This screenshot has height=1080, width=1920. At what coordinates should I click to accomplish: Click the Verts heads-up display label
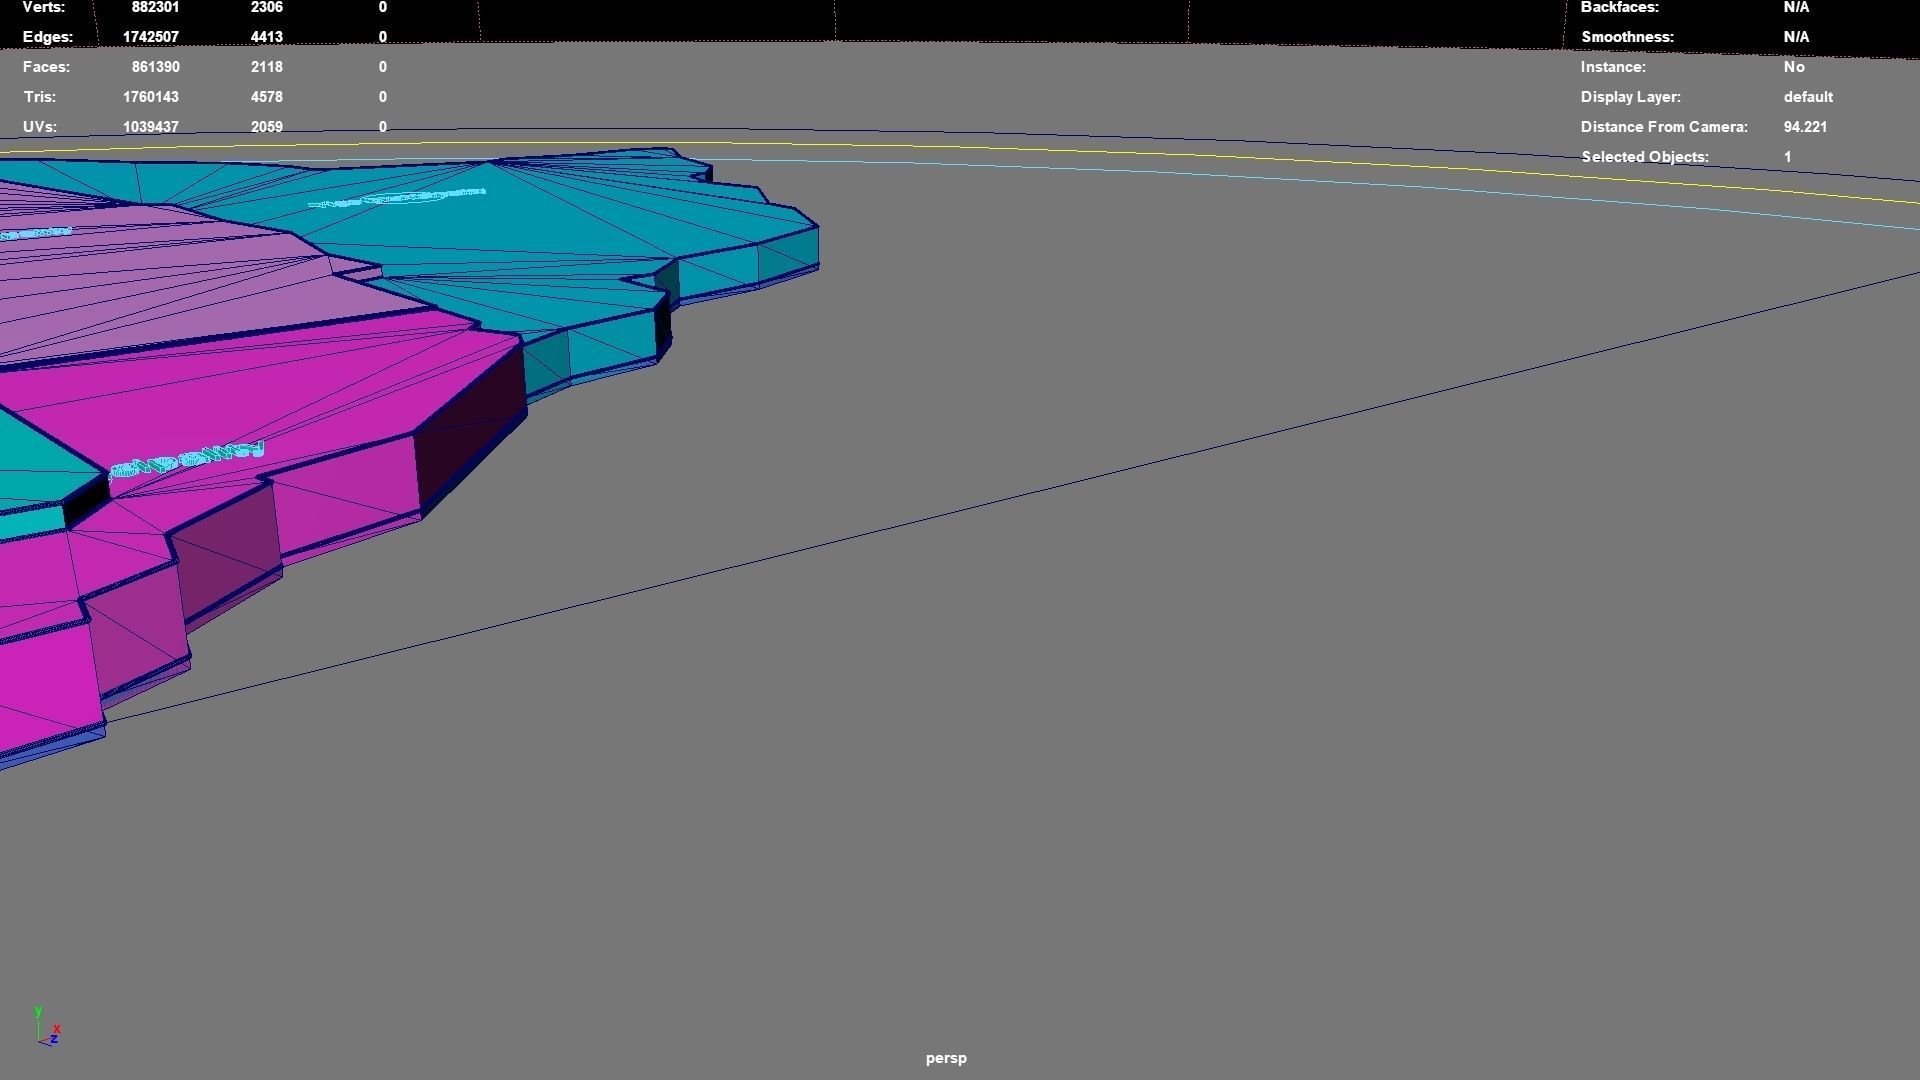point(43,8)
